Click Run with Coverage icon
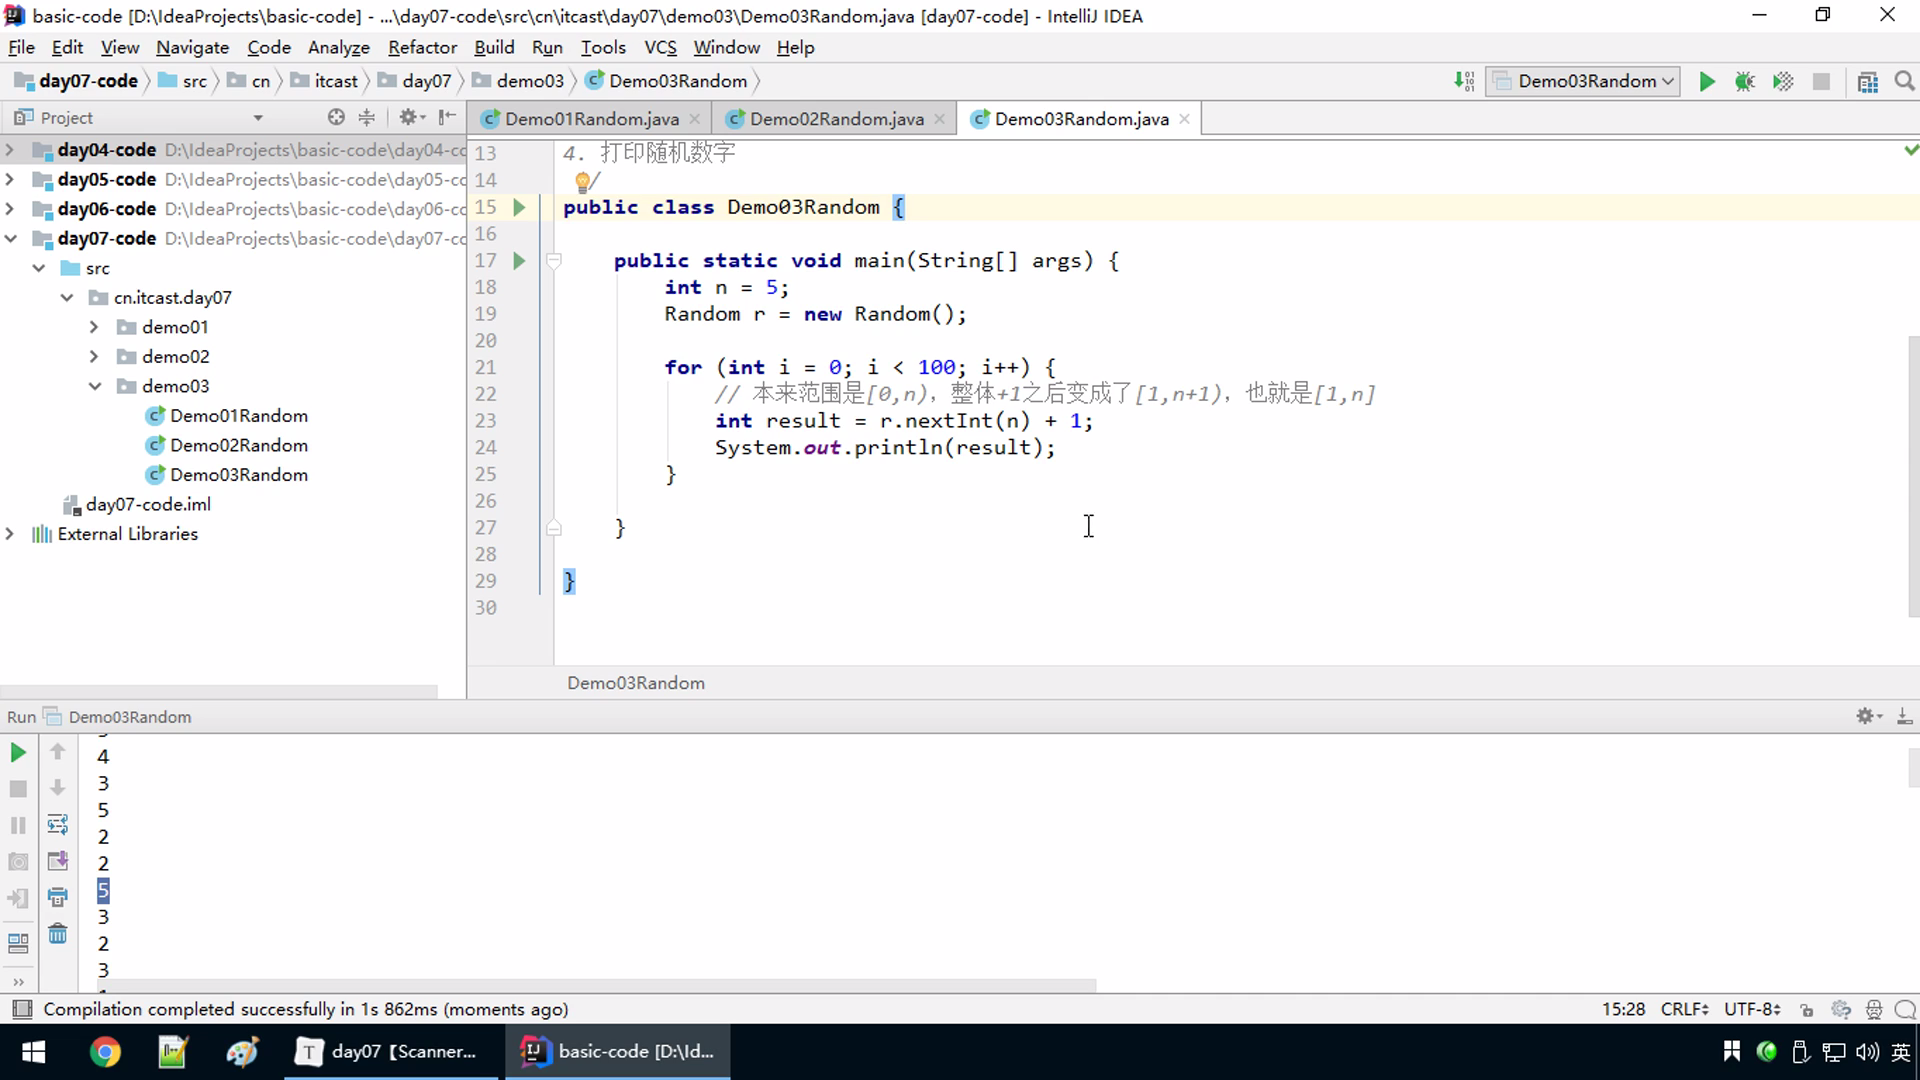 coord(1783,82)
